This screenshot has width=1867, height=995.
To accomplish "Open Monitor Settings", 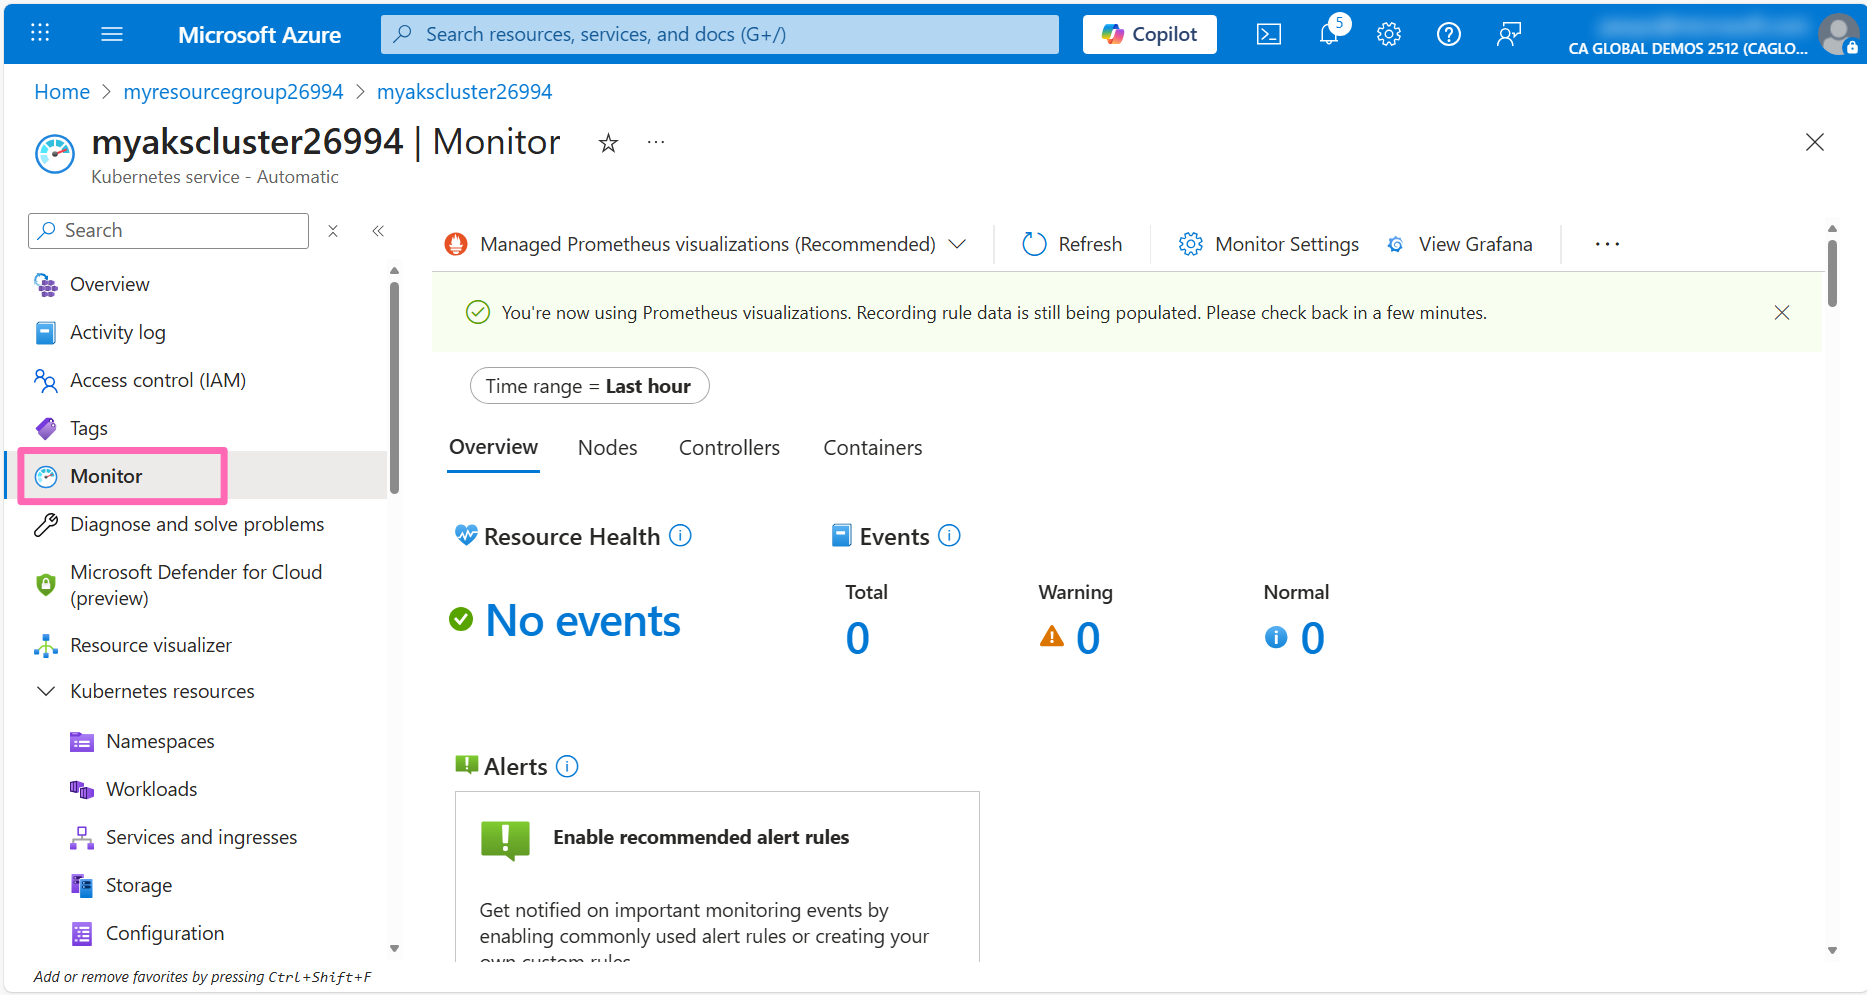I will 1267,243.
